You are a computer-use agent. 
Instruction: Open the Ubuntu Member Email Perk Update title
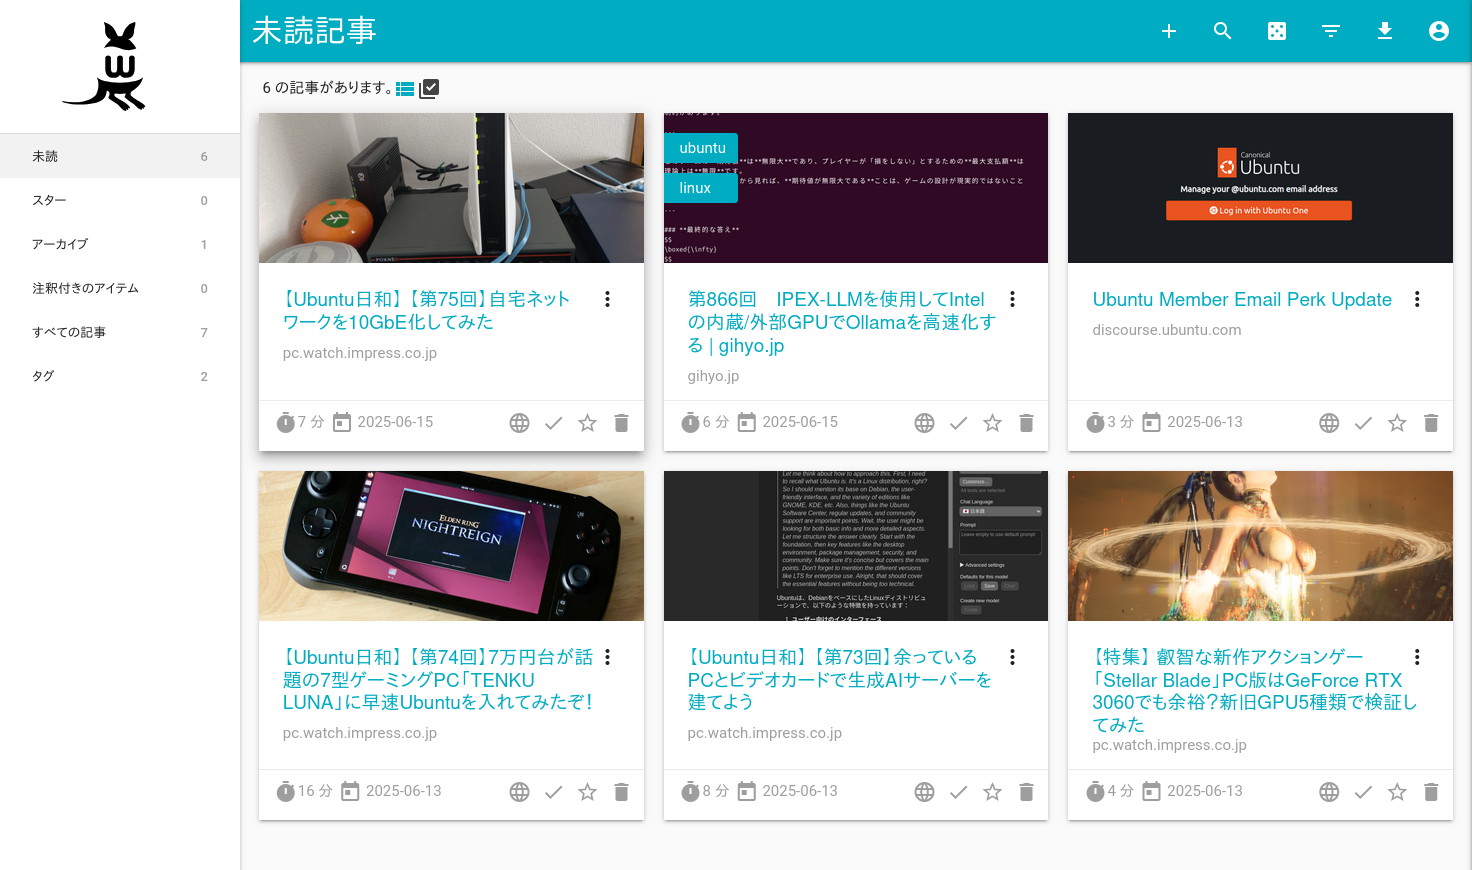pyautogui.click(x=1242, y=299)
